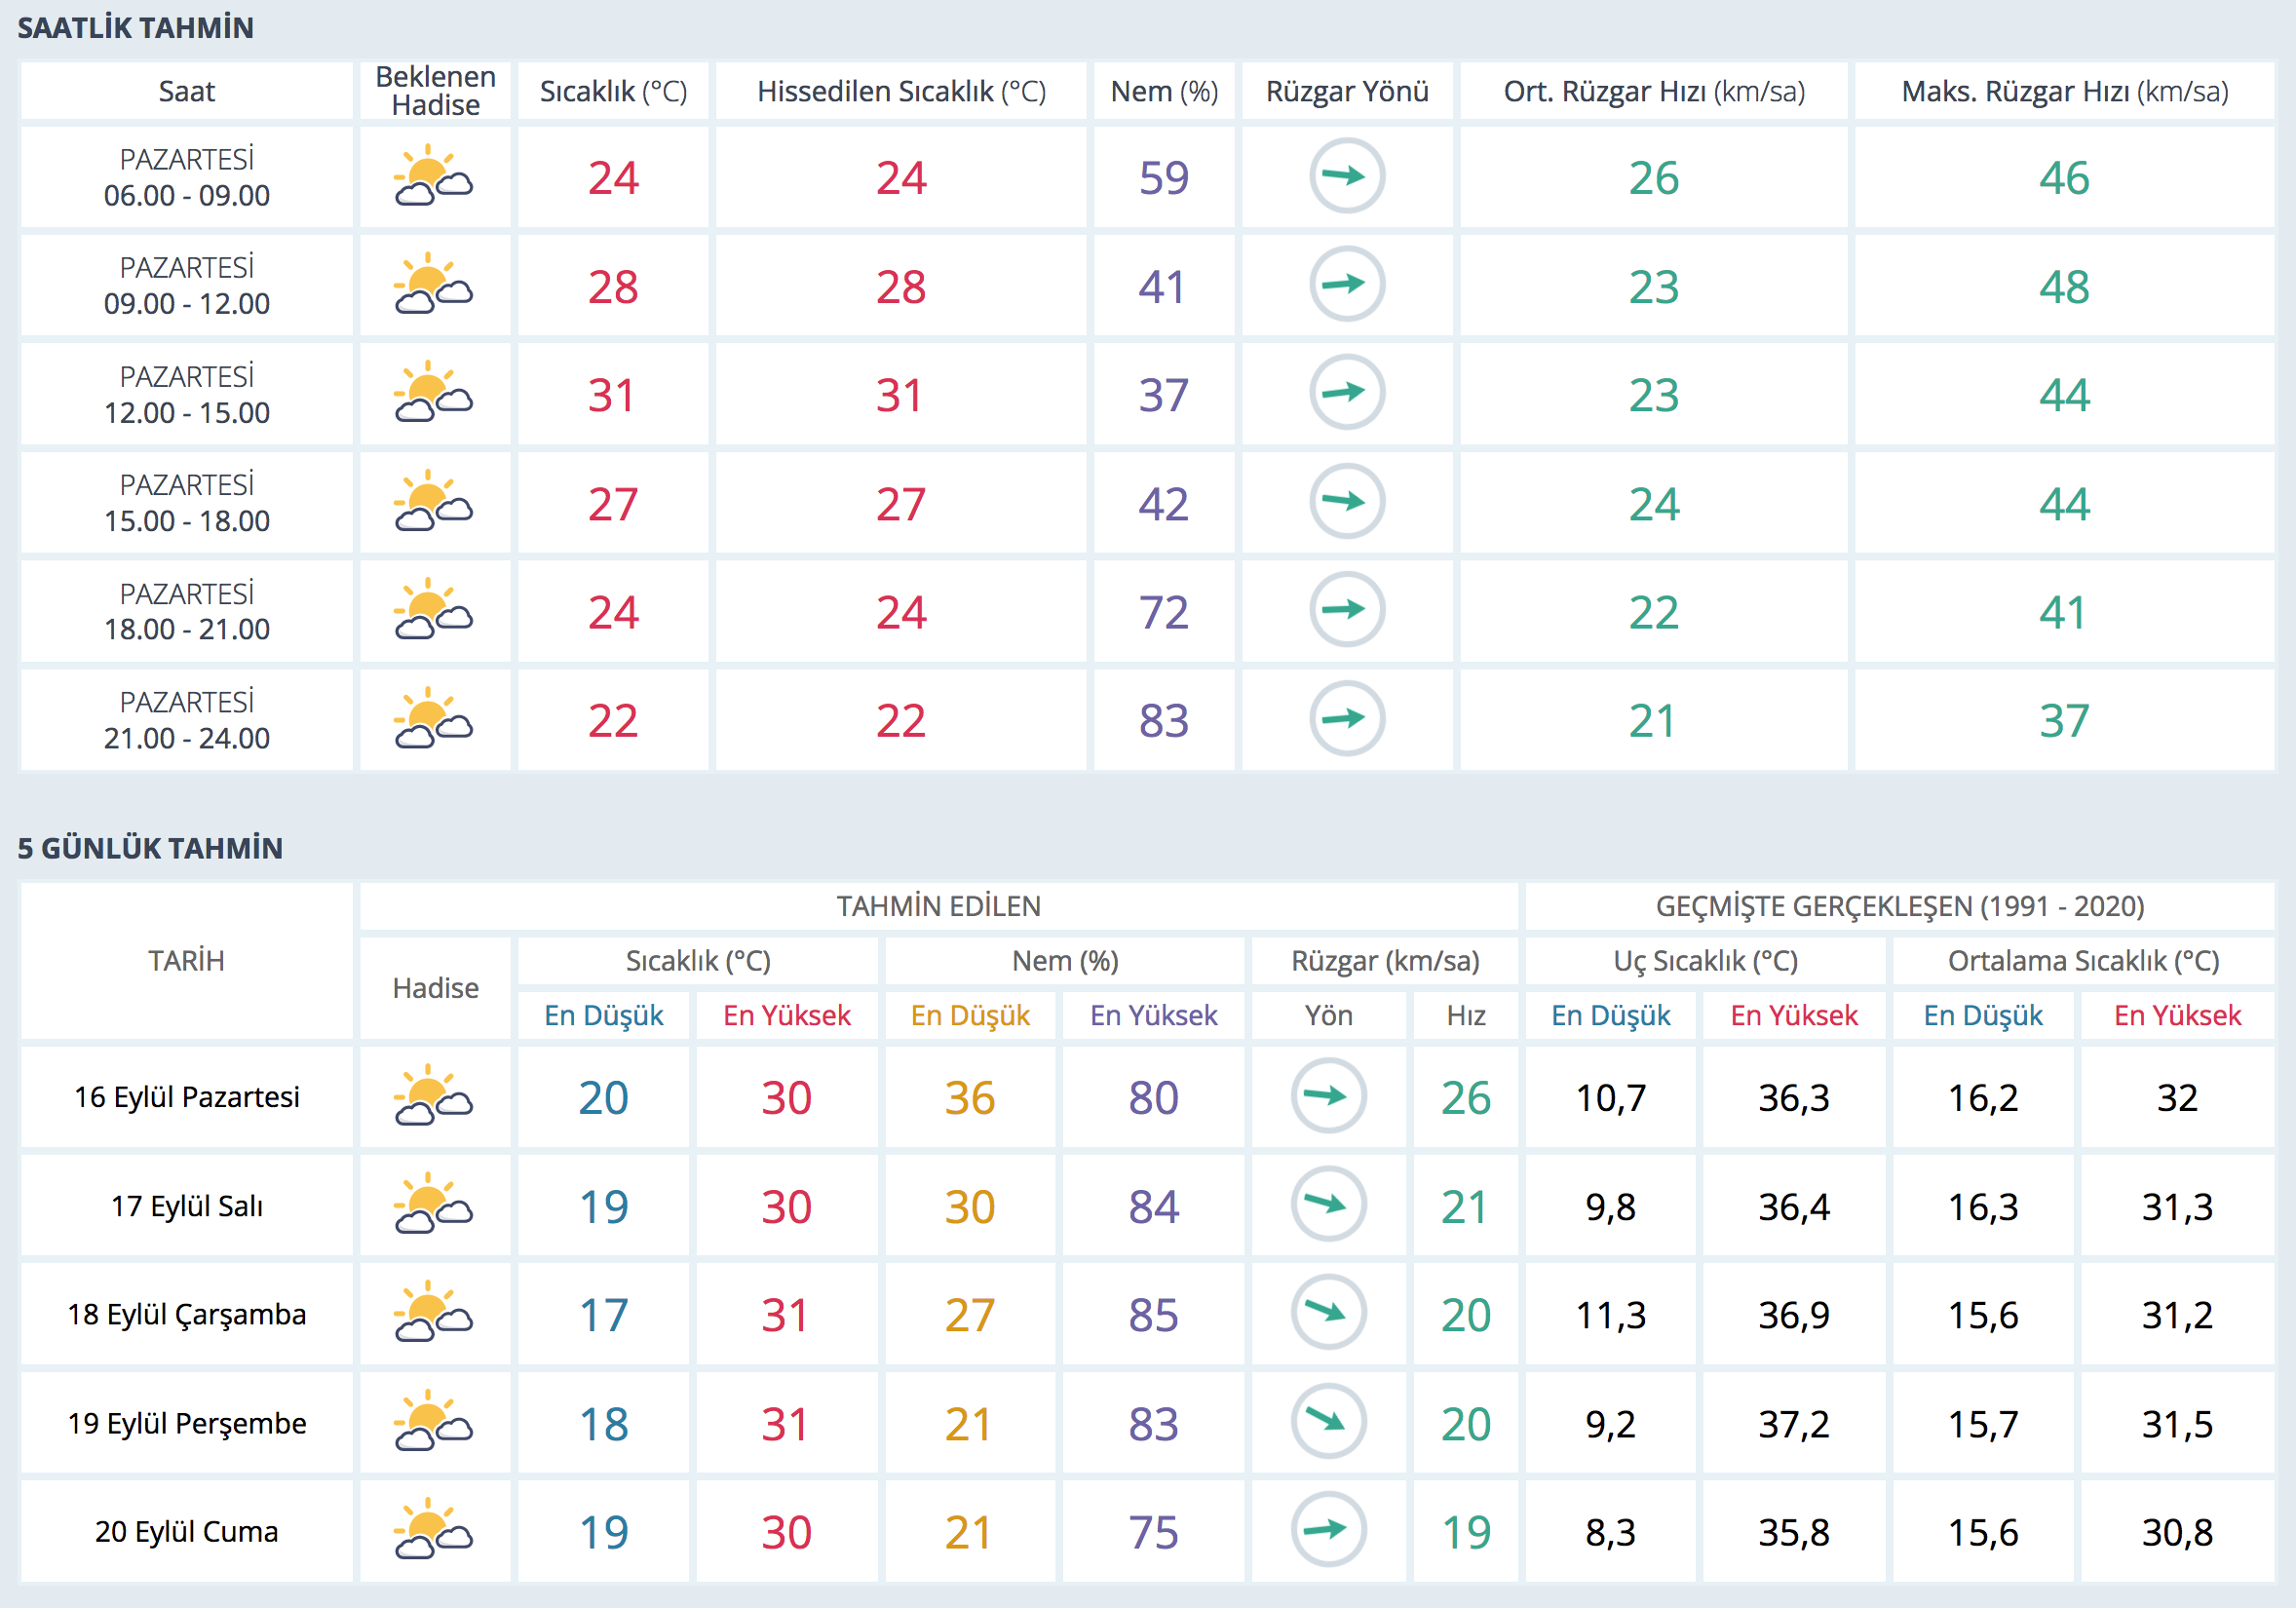Viewport: 2296px width, 1608px height.
Task: Click the Nem (%) hourly column header
Action: pyautogui.click(x=1164, y=92)
